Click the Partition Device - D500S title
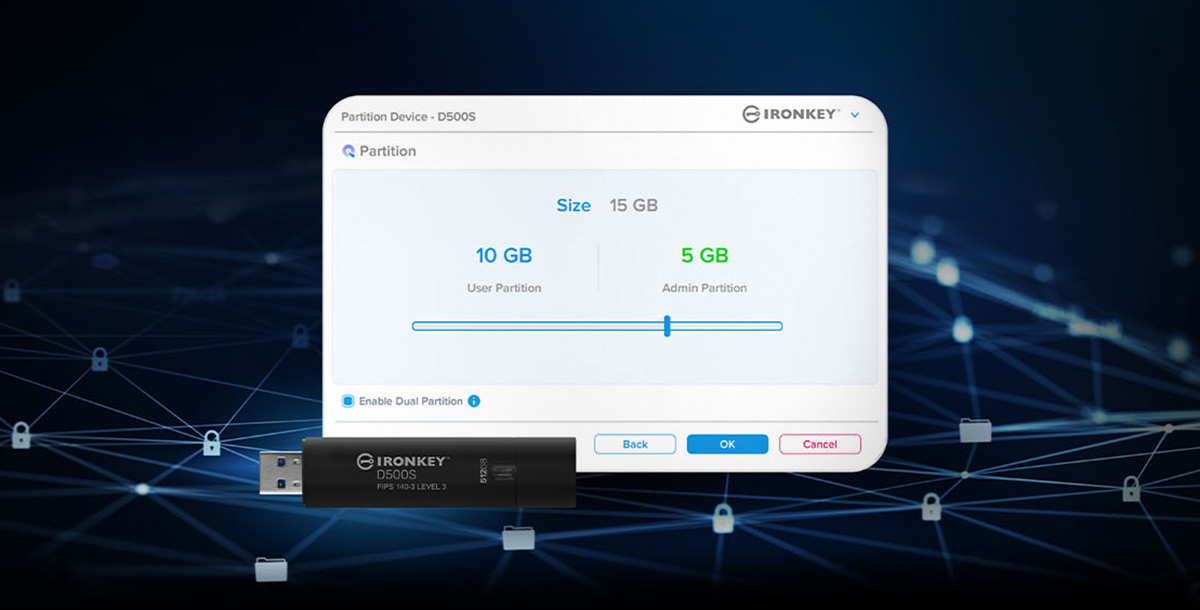The width and height of the screenshot is (1200, 610). coord(408,117)
